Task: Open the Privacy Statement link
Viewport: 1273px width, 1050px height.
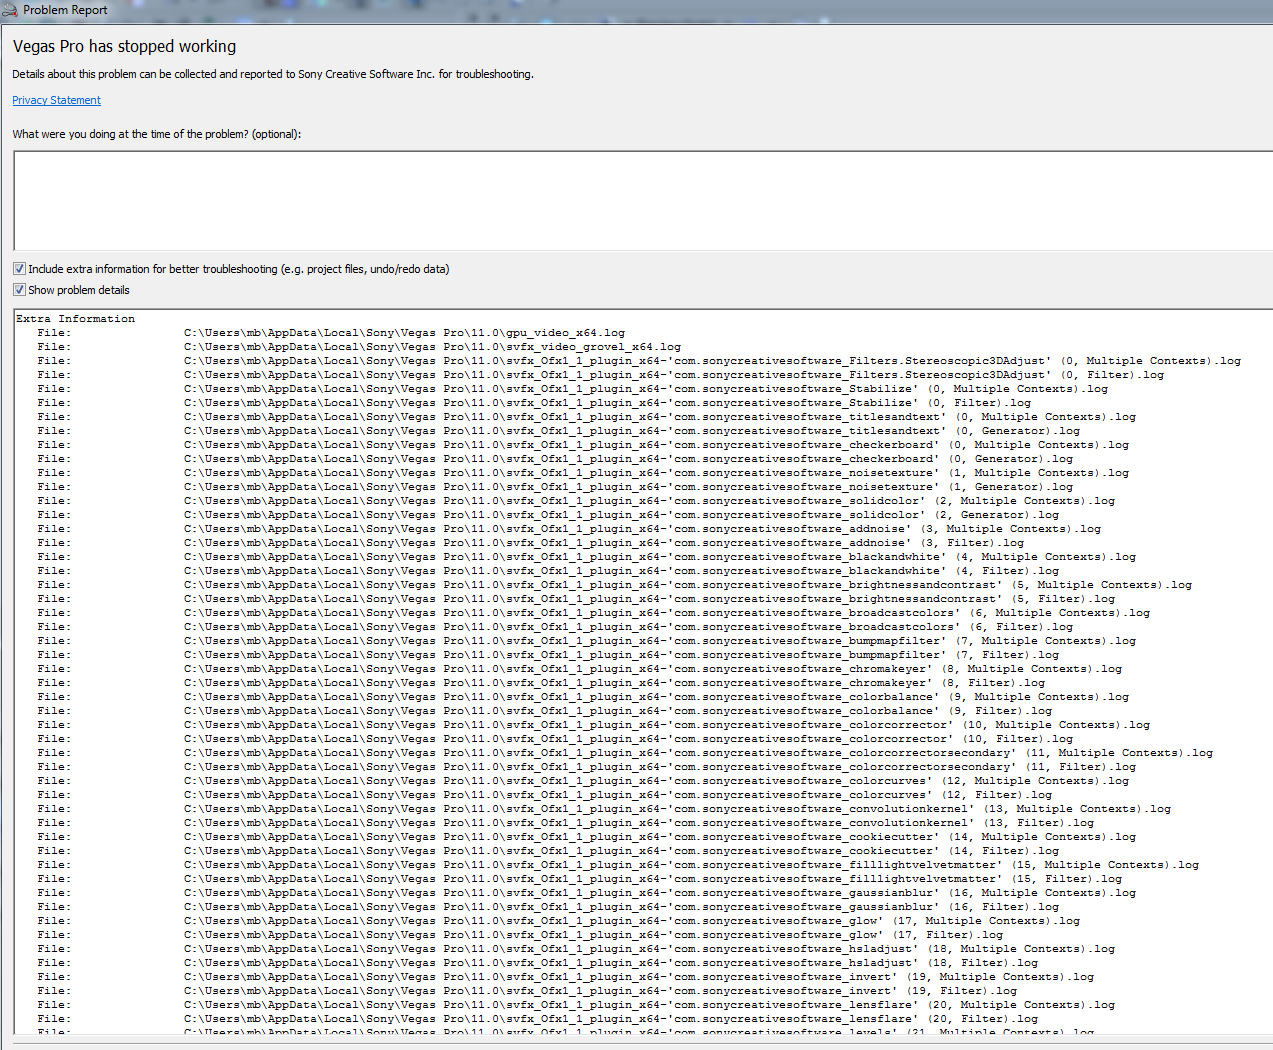Action: click(56, 100)
